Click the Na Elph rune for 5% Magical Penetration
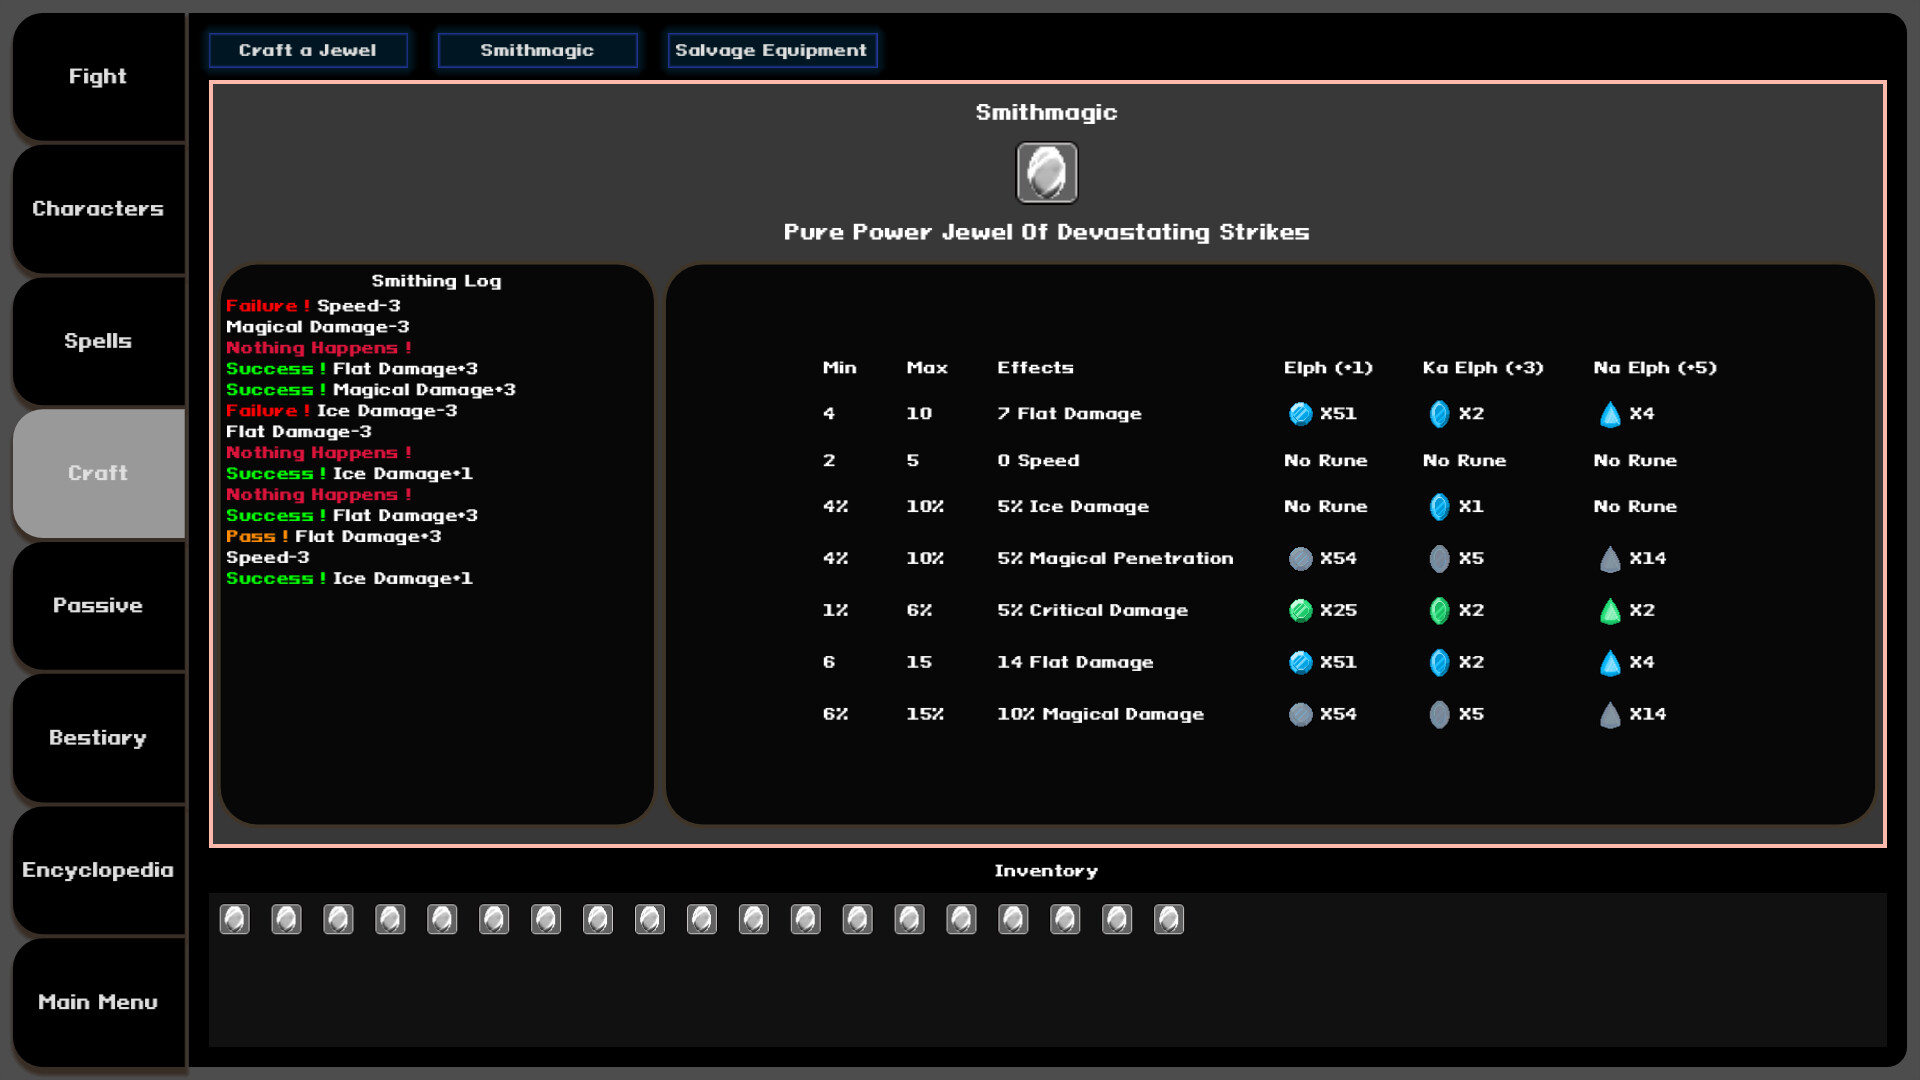This screenshot has width=1920, height=1080. (1609, 558)
